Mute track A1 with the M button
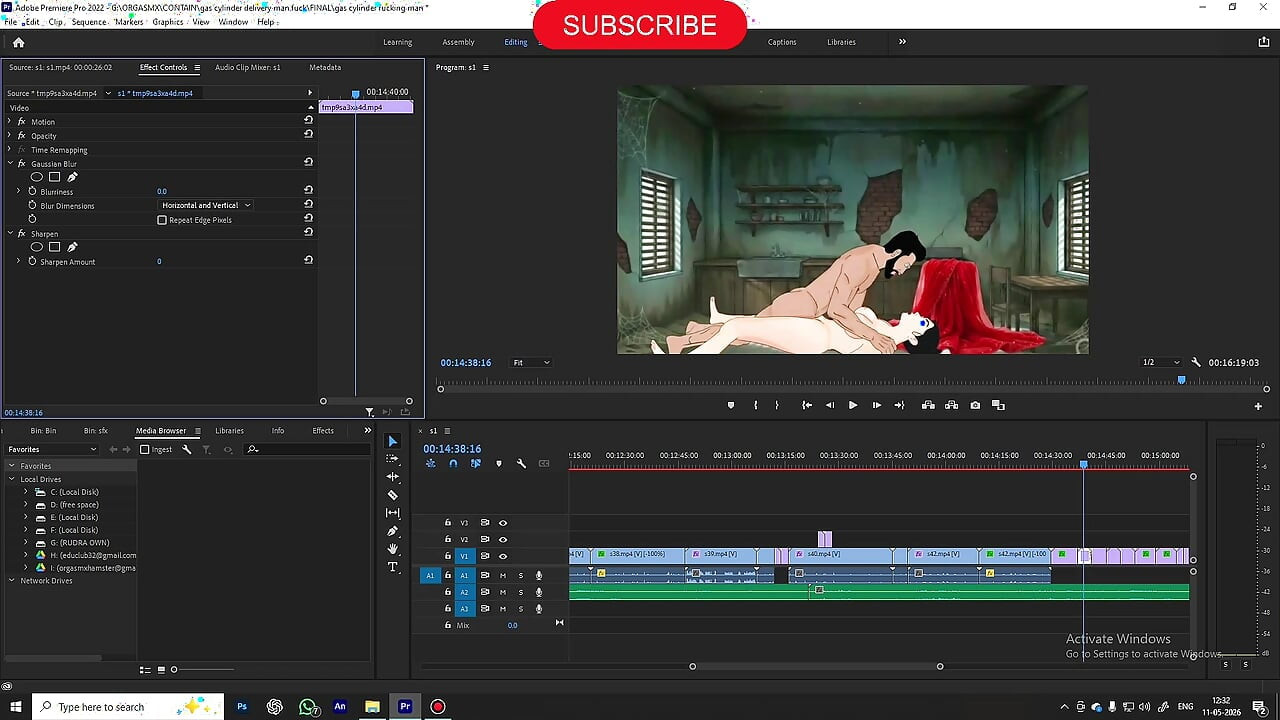1280x720 pixels. (x=503, y=575)
